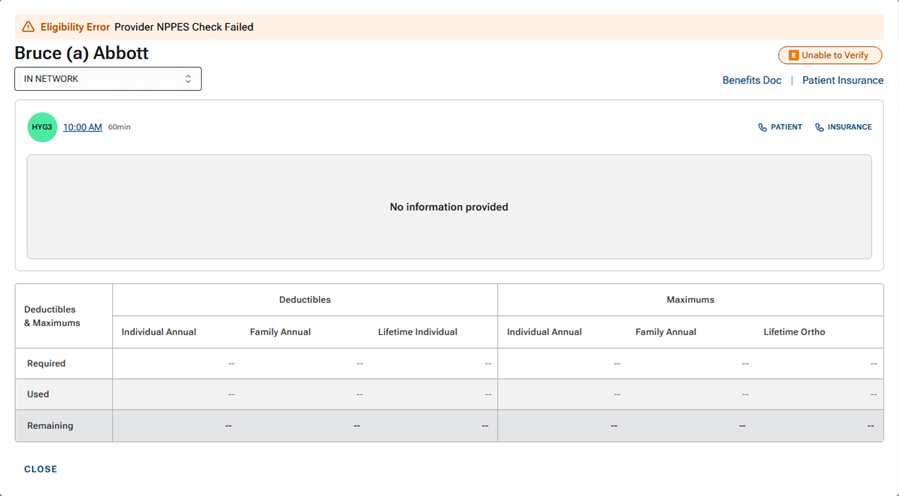The height and width of the screenshot is (496, 899).
Task: Click the Used row label
Action: 38,394
